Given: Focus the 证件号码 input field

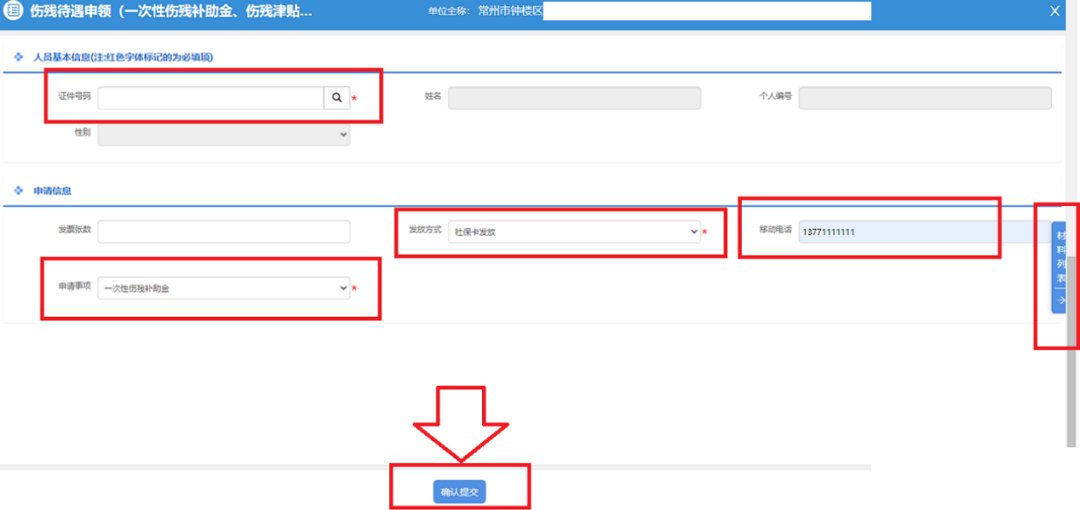Looking at the screenshot, I should coord(210,98).
